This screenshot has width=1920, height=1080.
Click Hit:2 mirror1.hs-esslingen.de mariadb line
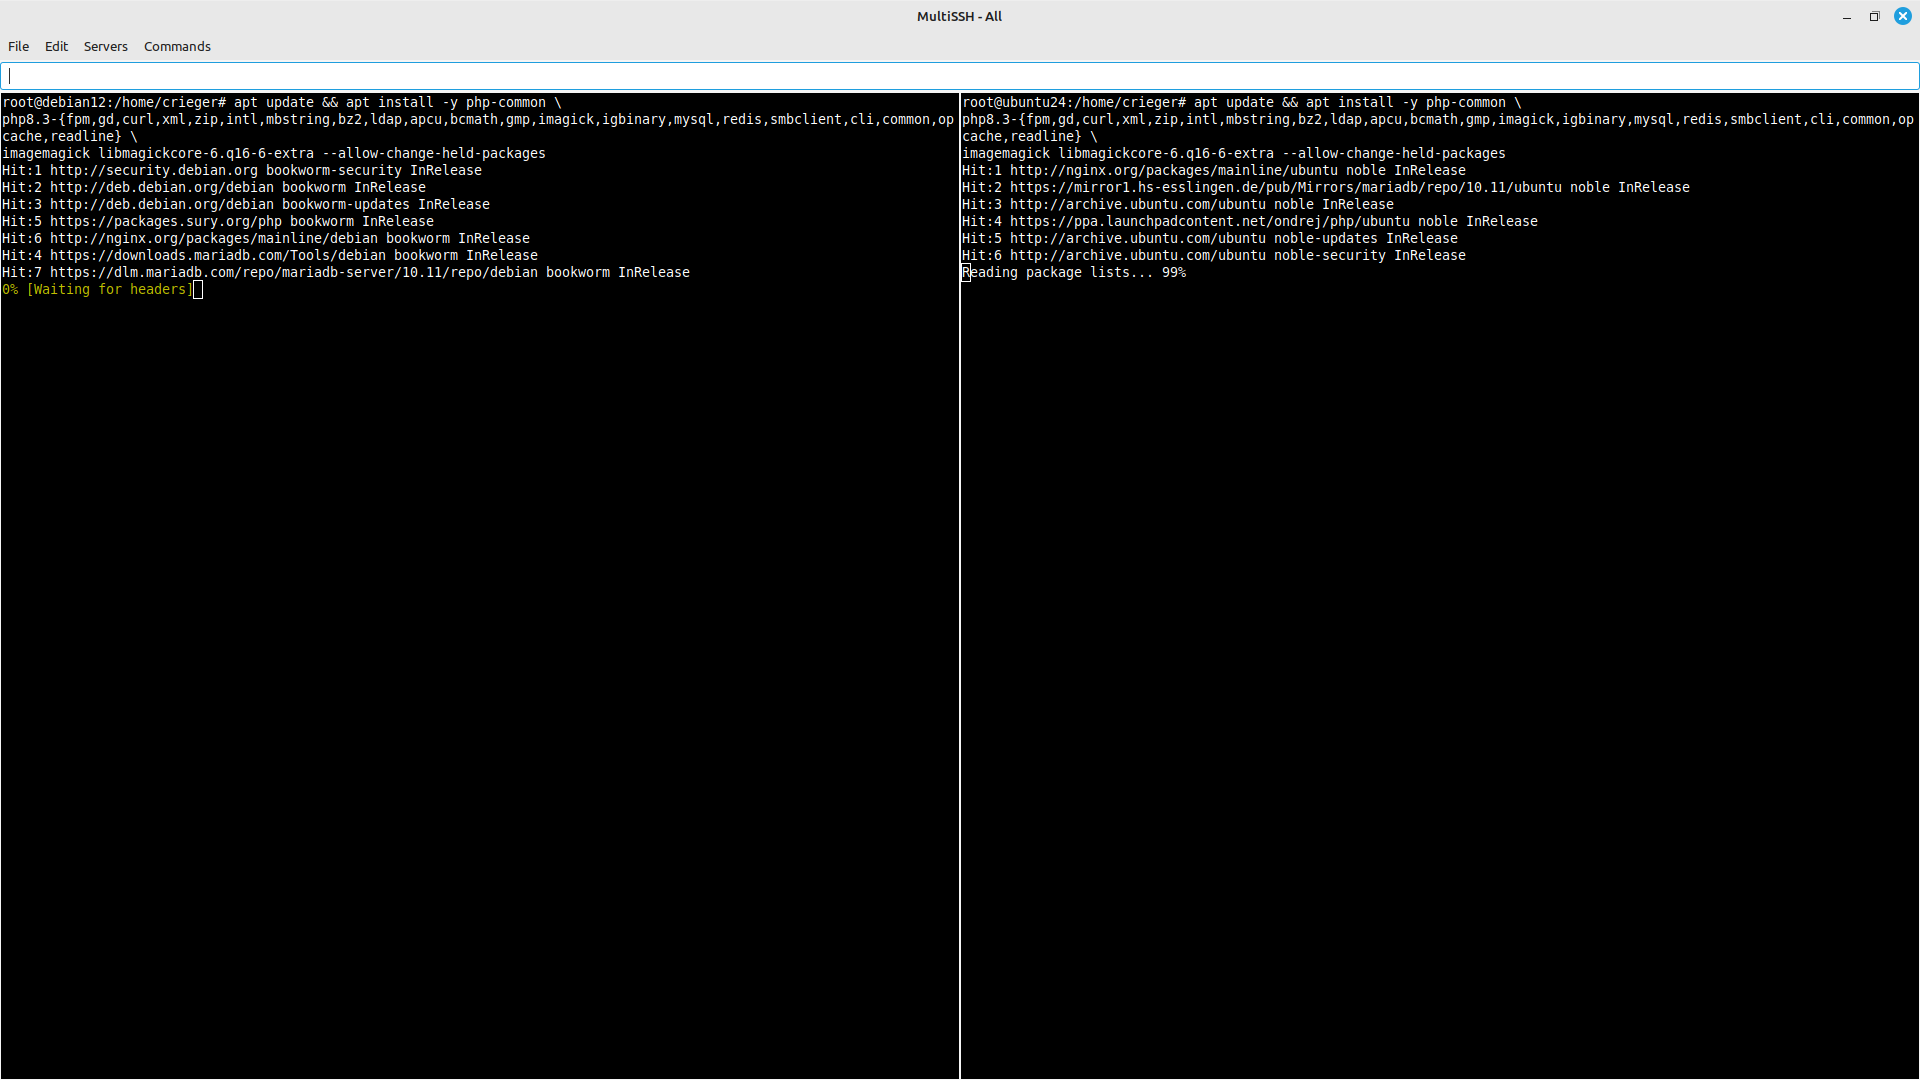[1326, 187]
